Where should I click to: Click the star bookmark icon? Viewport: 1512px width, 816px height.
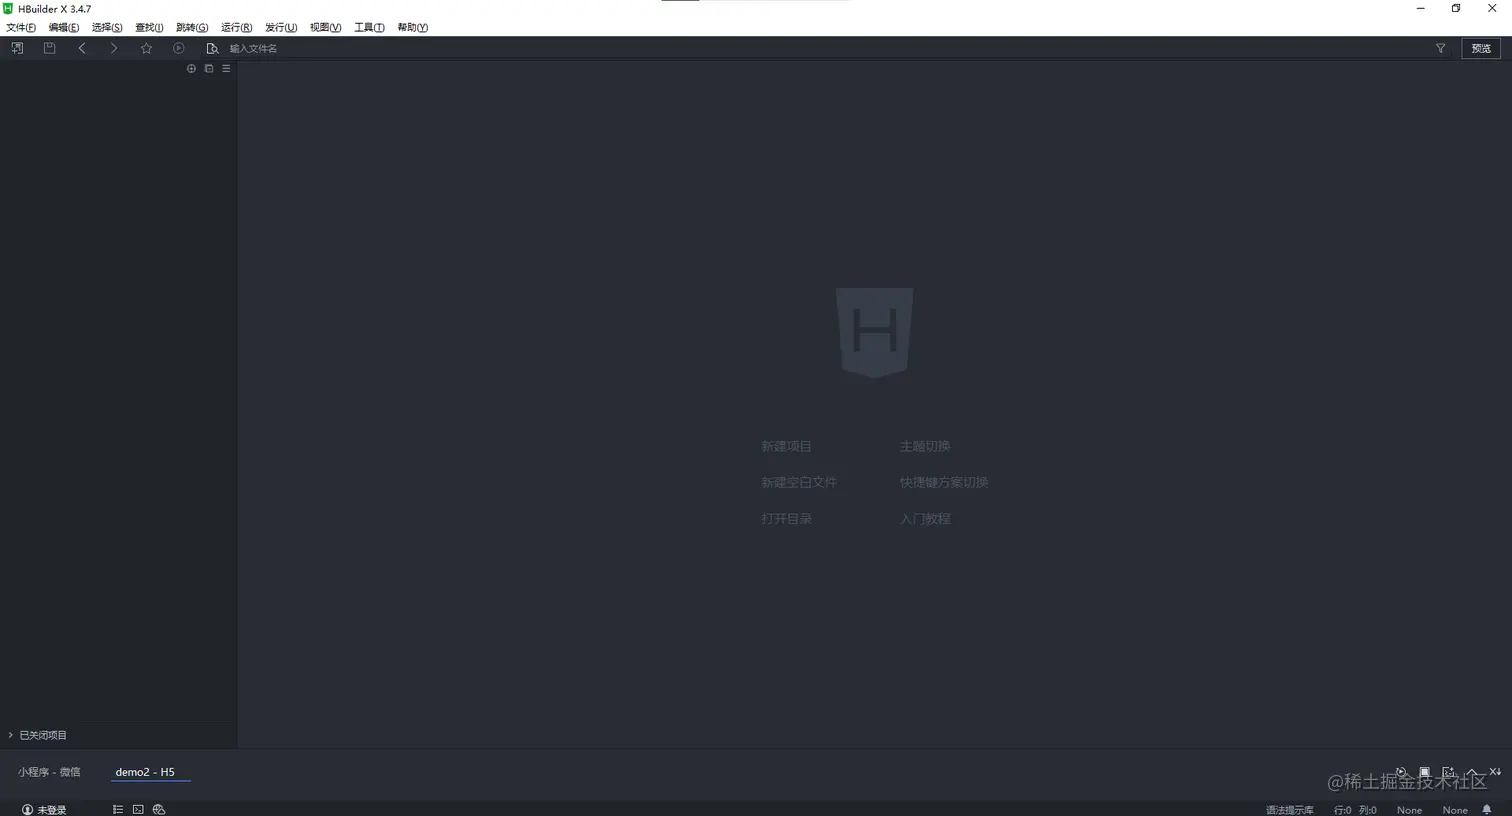pos(147,48)
